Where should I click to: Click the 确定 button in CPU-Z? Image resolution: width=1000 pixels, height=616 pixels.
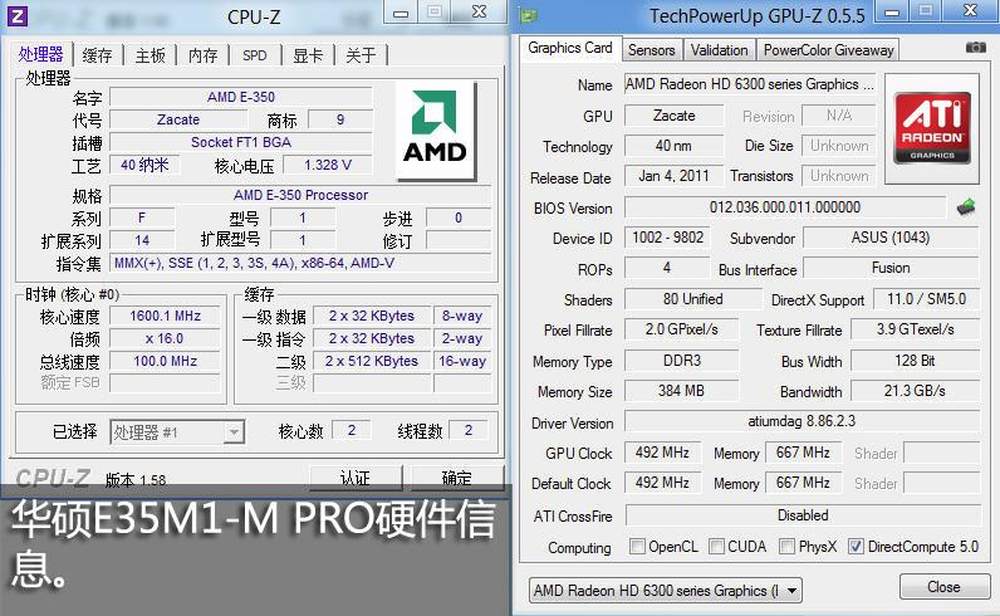coord(456,477)
